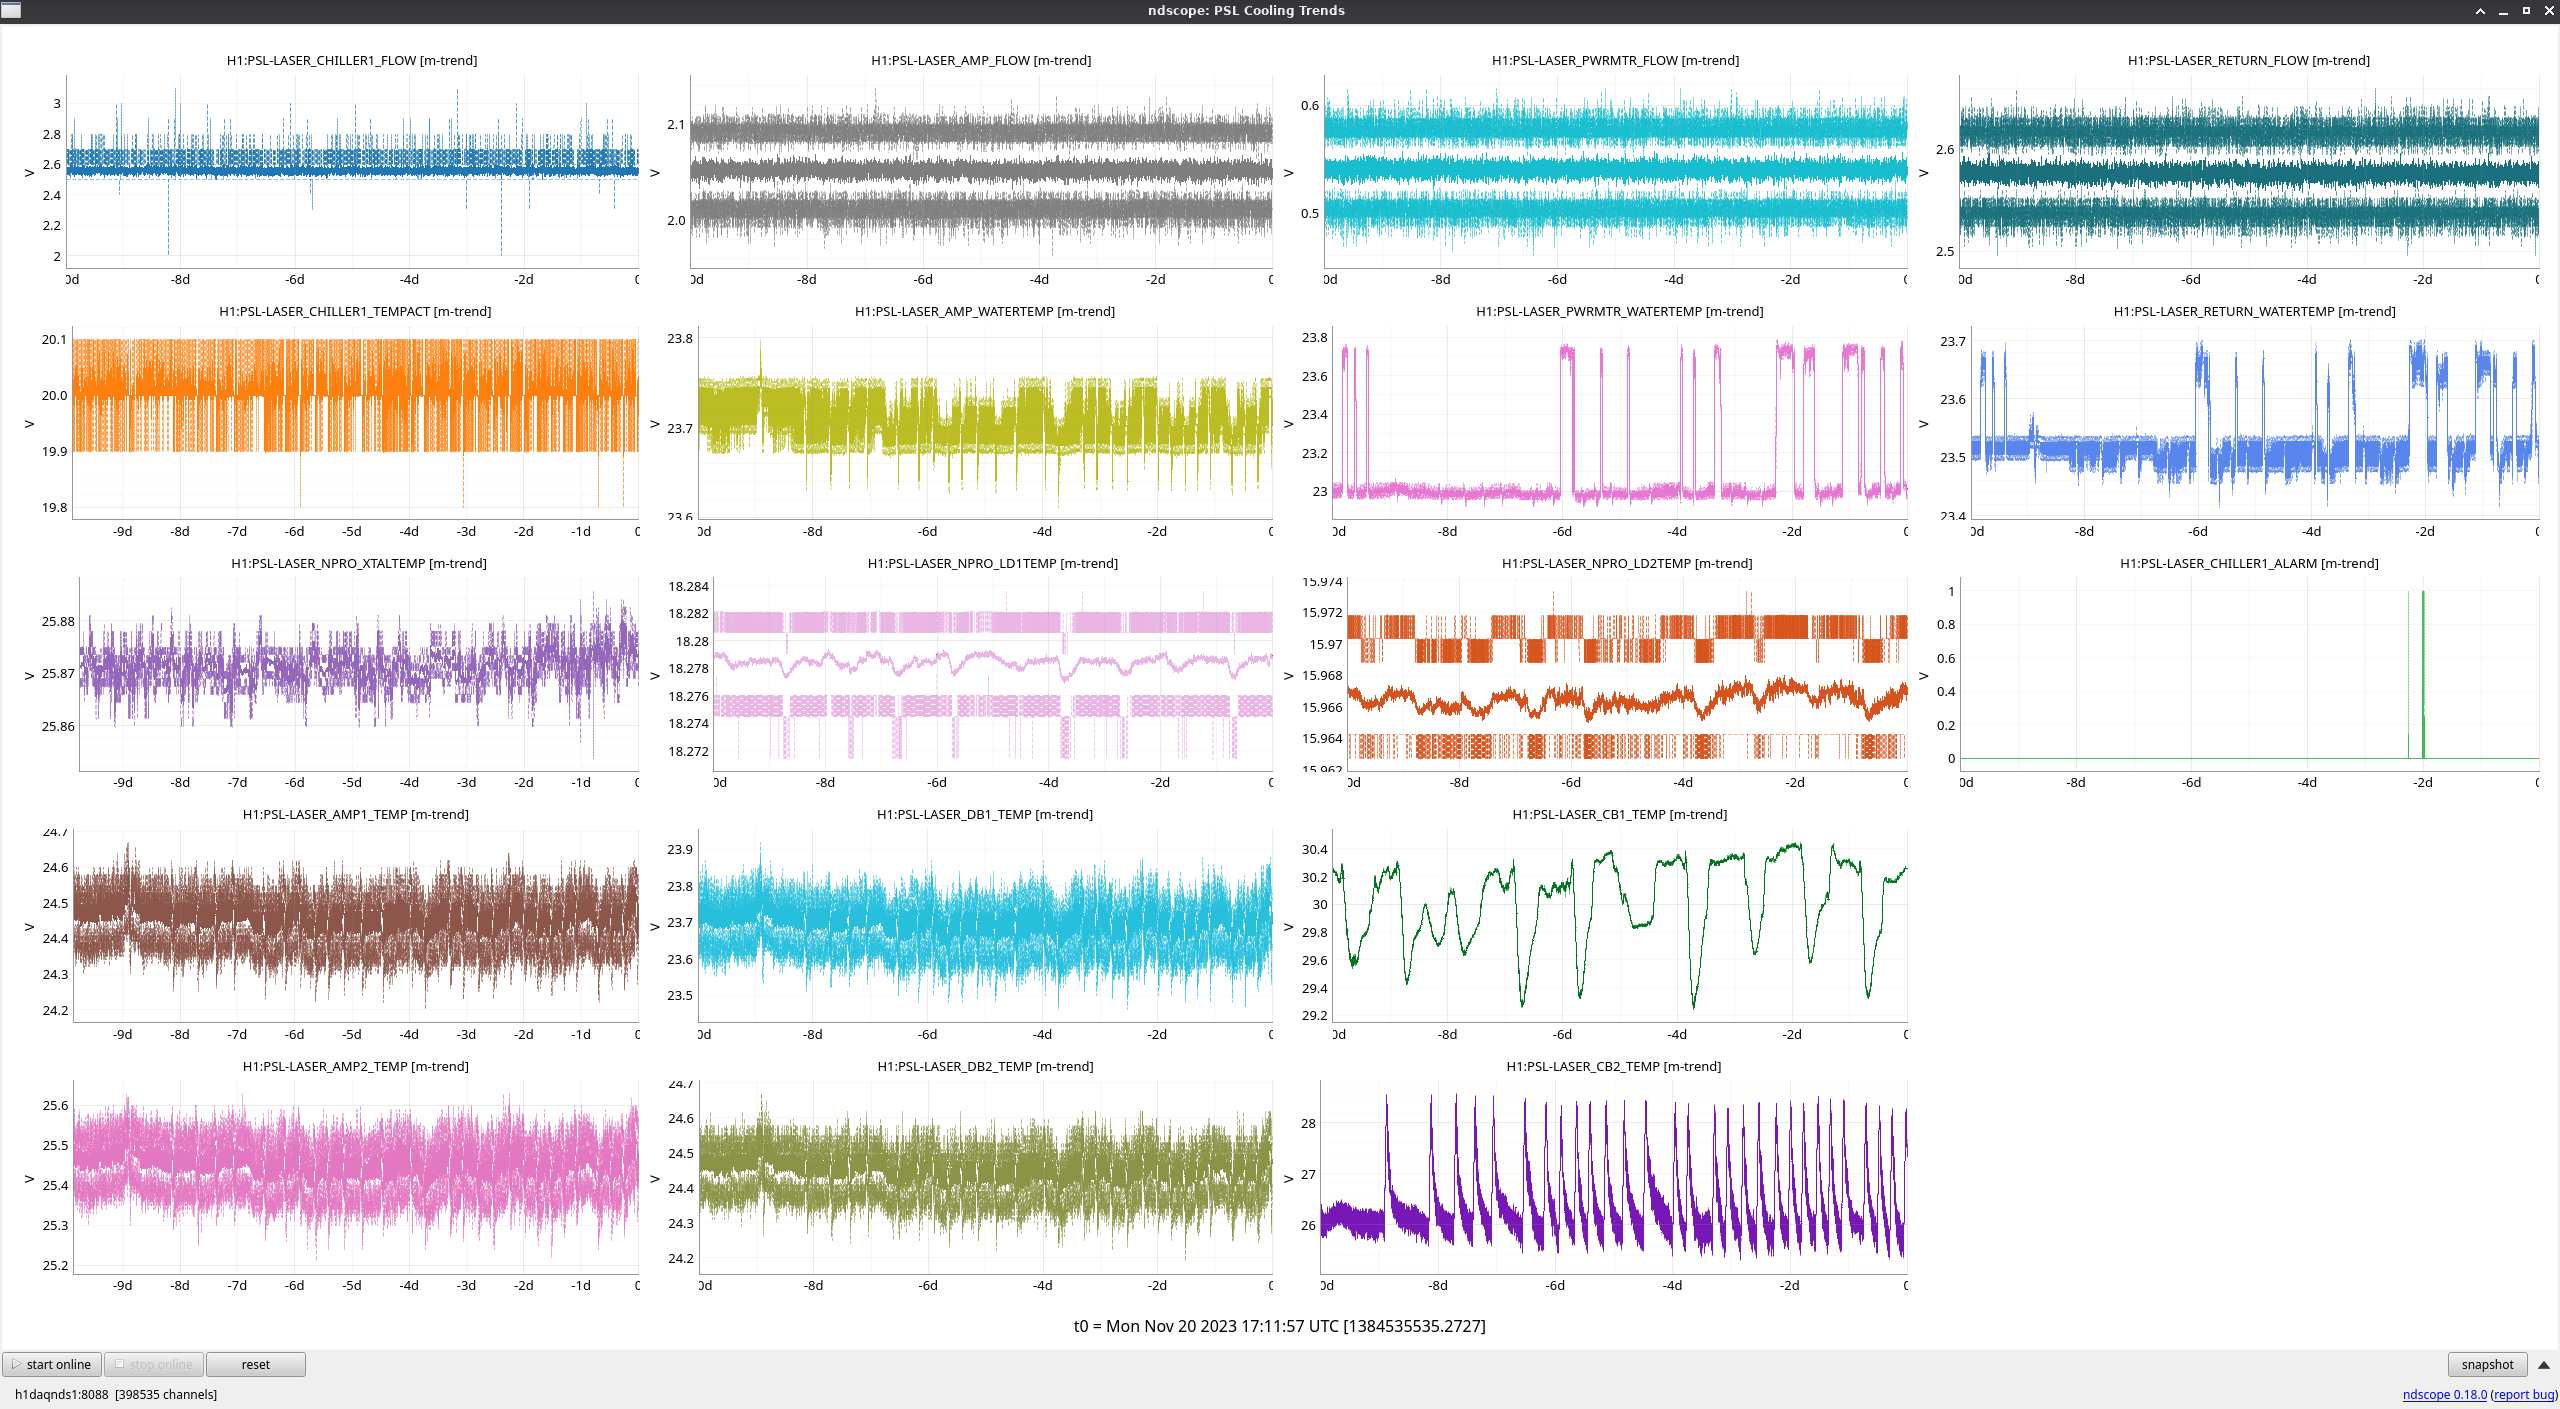Click inside the CB2_TEMP purple trace plot
This screenshot has width=2560, height=1409.
tap(1614, 1180)
